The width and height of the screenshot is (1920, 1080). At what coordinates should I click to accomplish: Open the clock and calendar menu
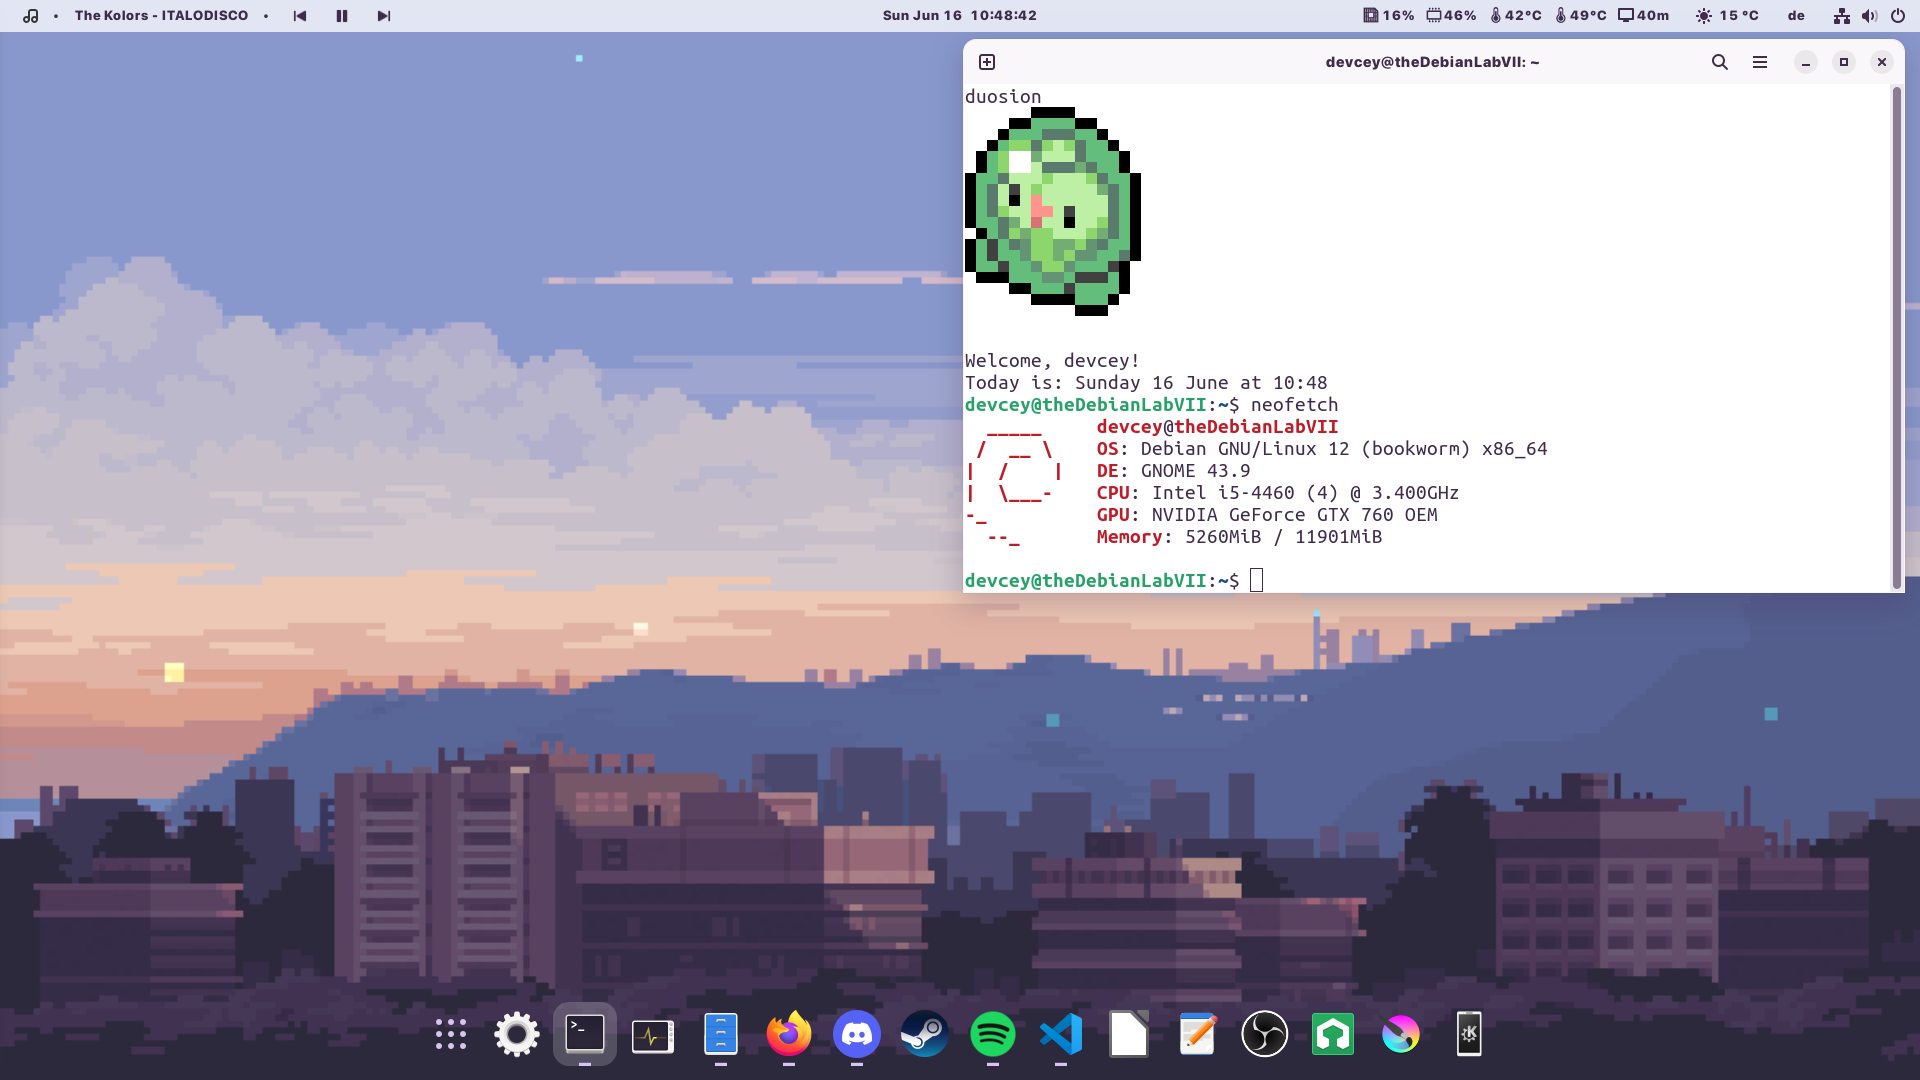coord(960,16)
